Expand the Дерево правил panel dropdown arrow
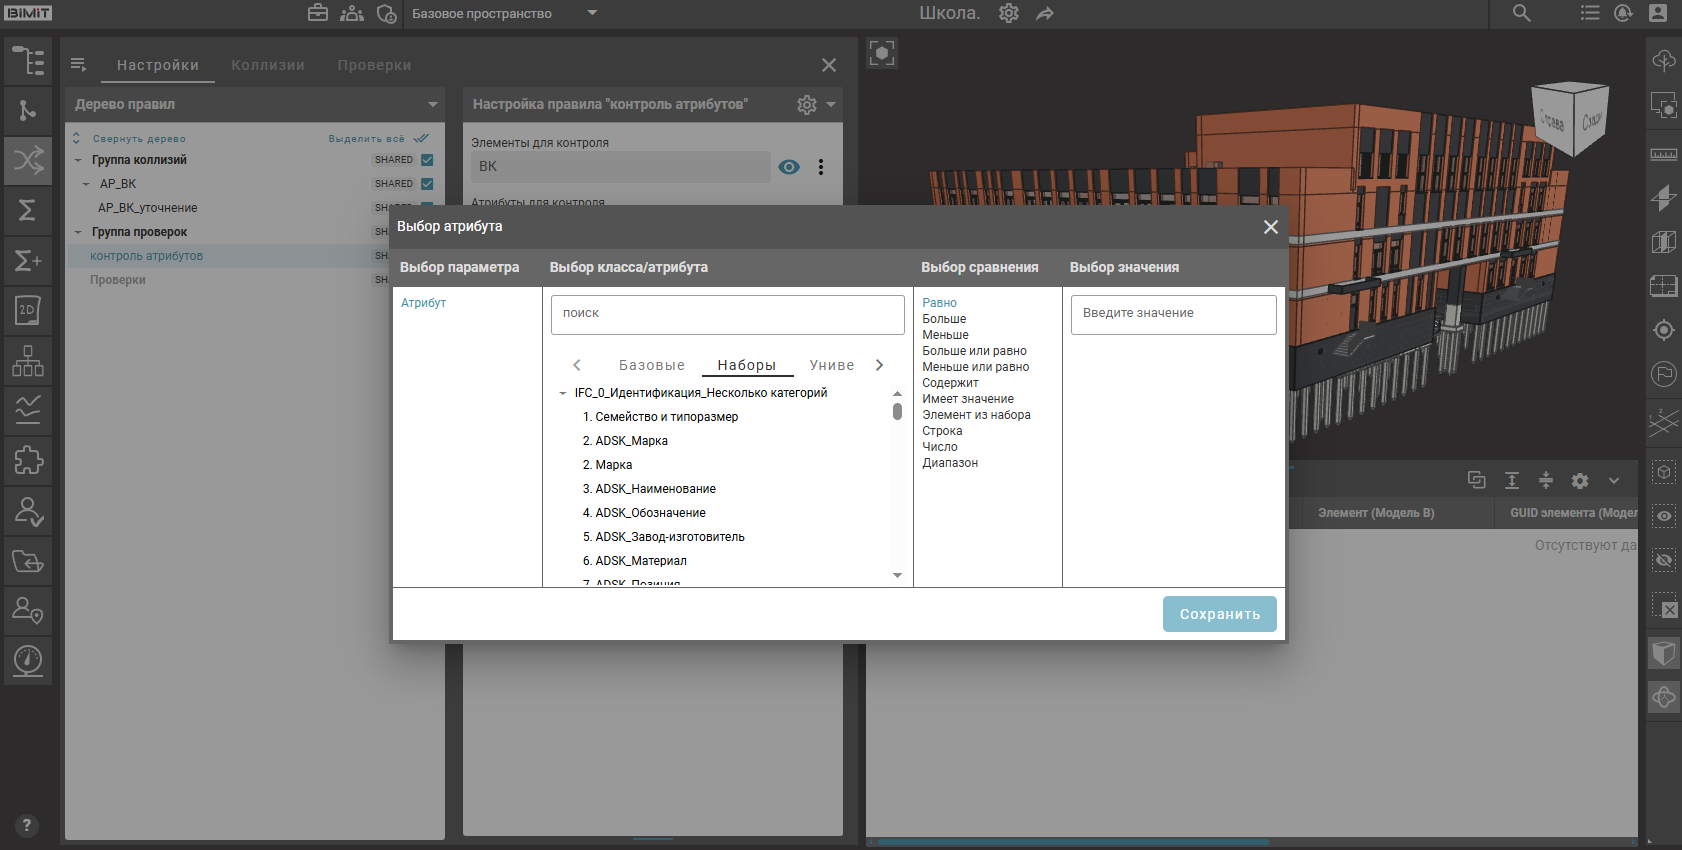Image resolution: width=1682 pixels, height=850 pixels. (433, 104)
